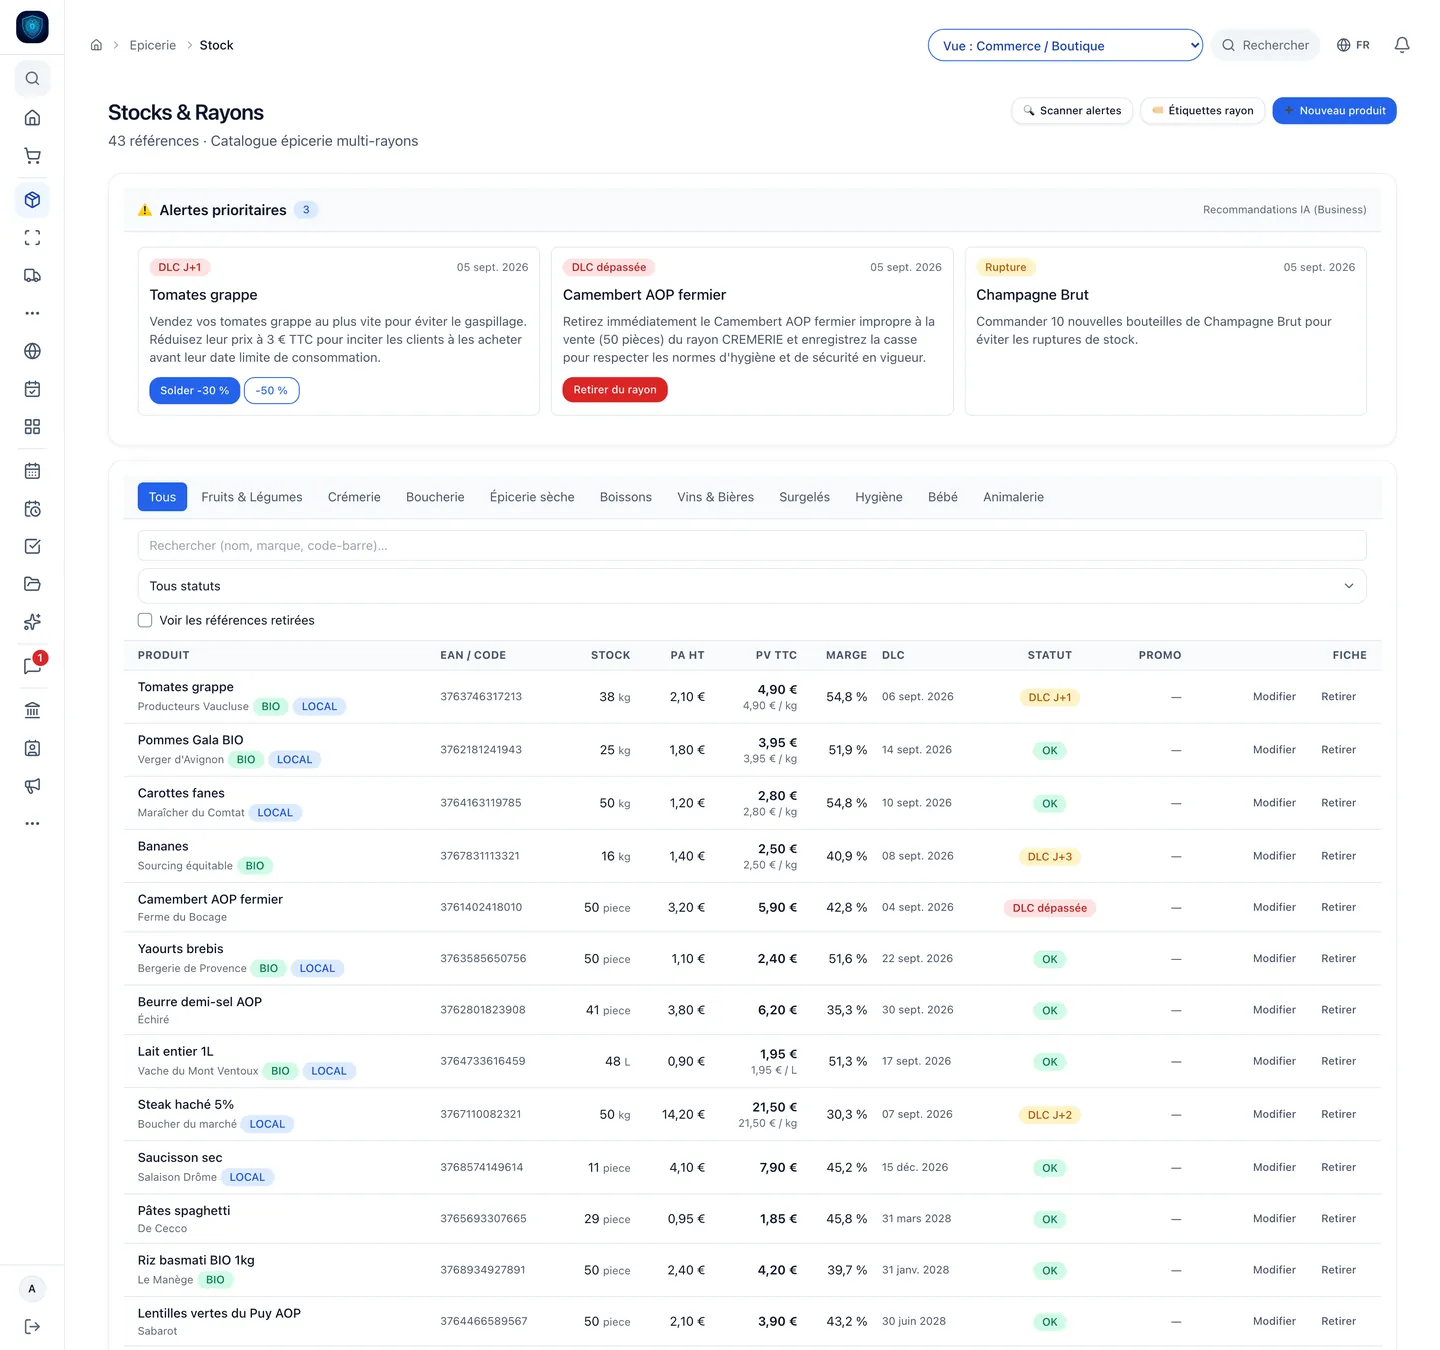Click Retirer for Steak haché 5% row
Screen dimensions: 1440x1350
[1338, 1114]
